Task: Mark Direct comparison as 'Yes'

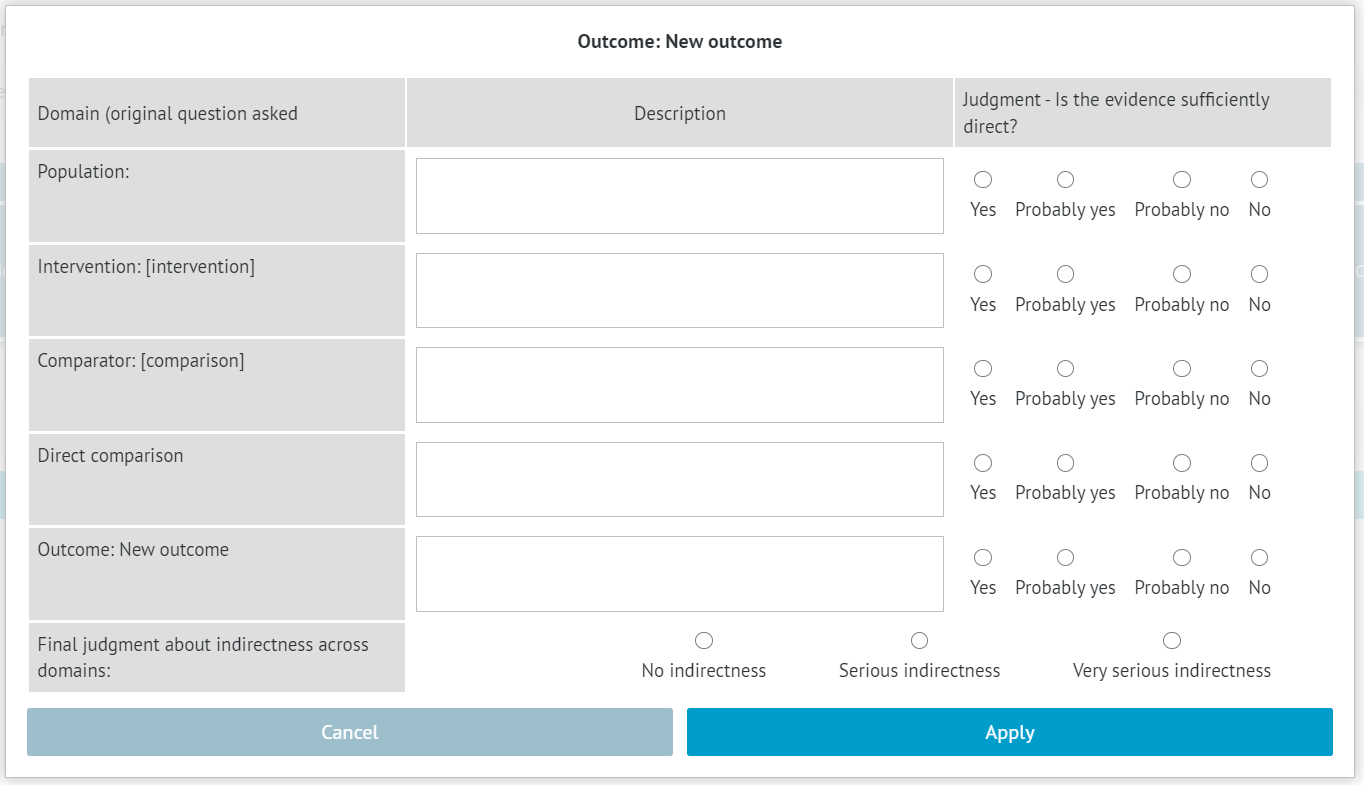Action: (x=983, y=463)
